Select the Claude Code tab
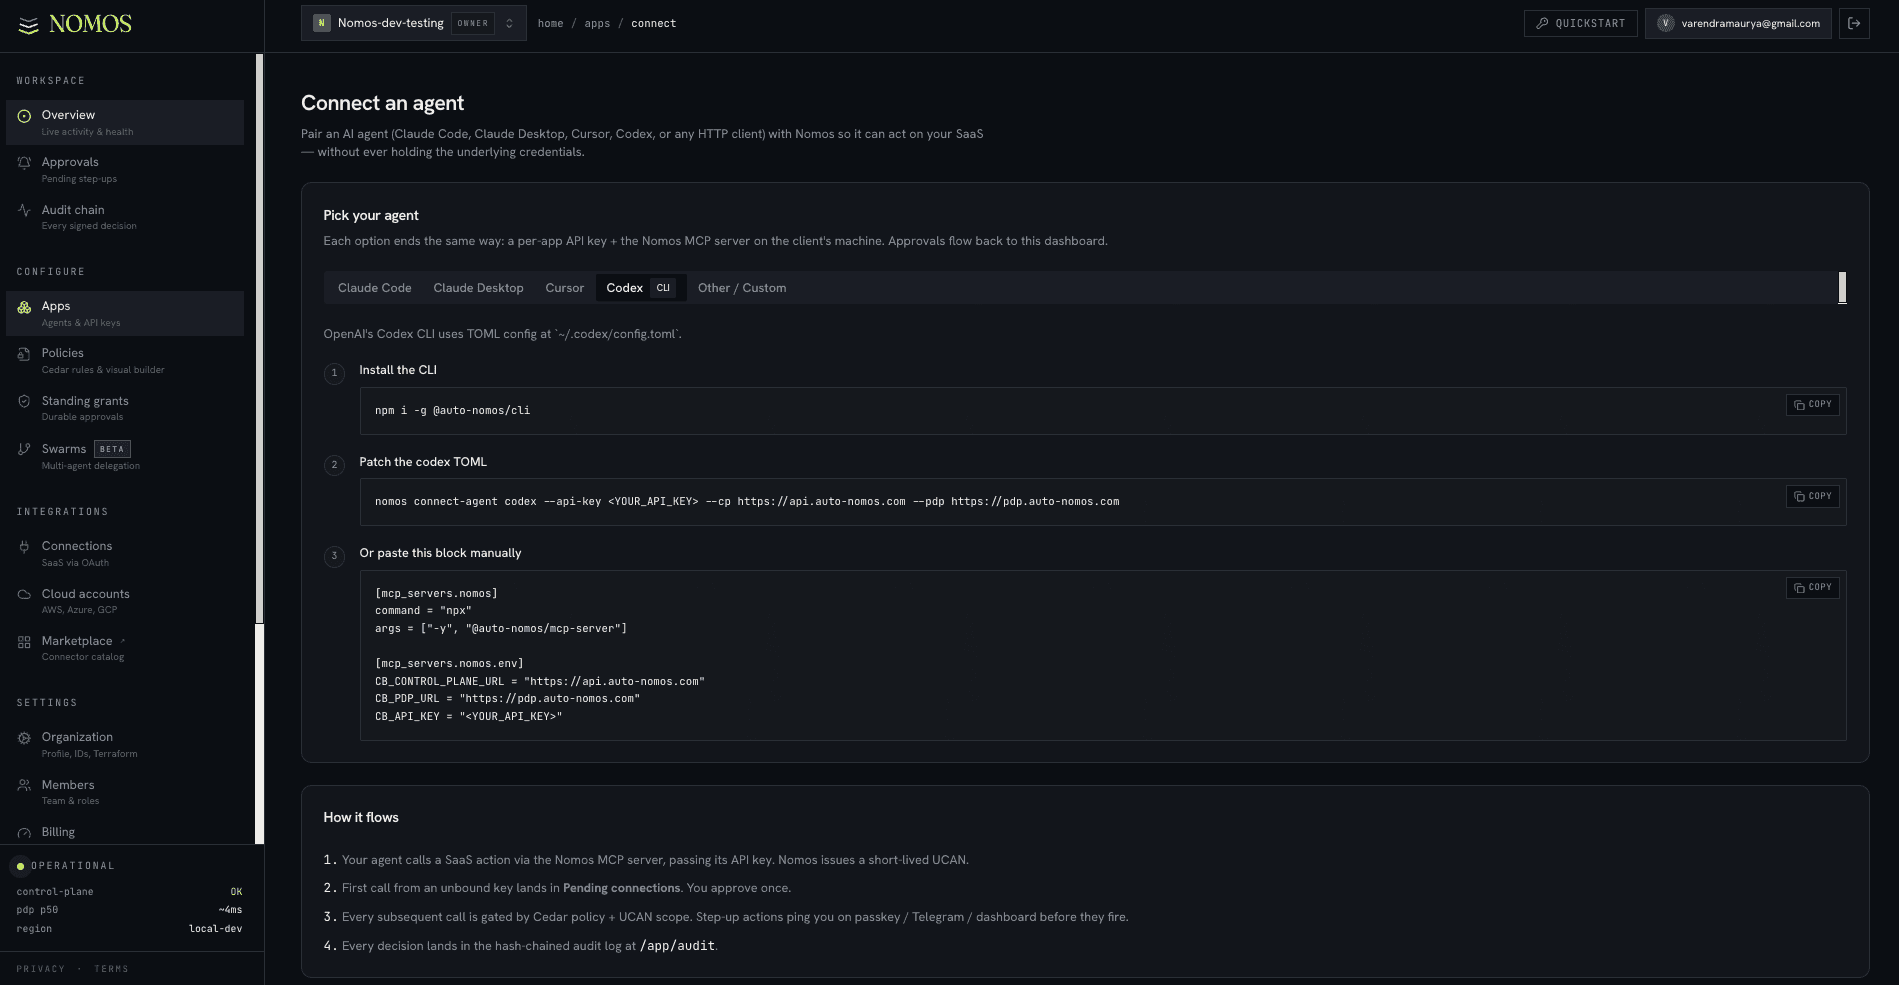 [x=374, y=288]
